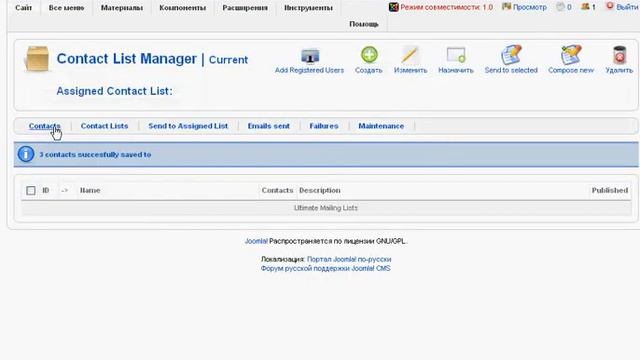640x360 pixels.
Task: Switch to the Contact Lists tab
Action: click(x=104, y=126)
